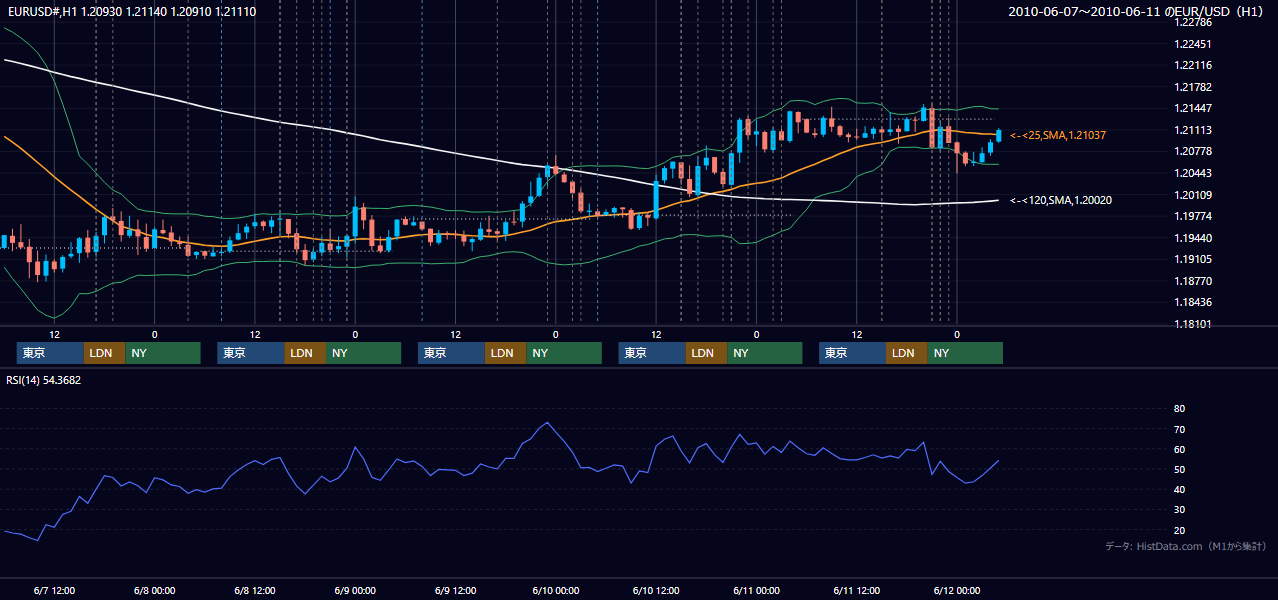Click price axis value 1.19105

[1193, 259]
